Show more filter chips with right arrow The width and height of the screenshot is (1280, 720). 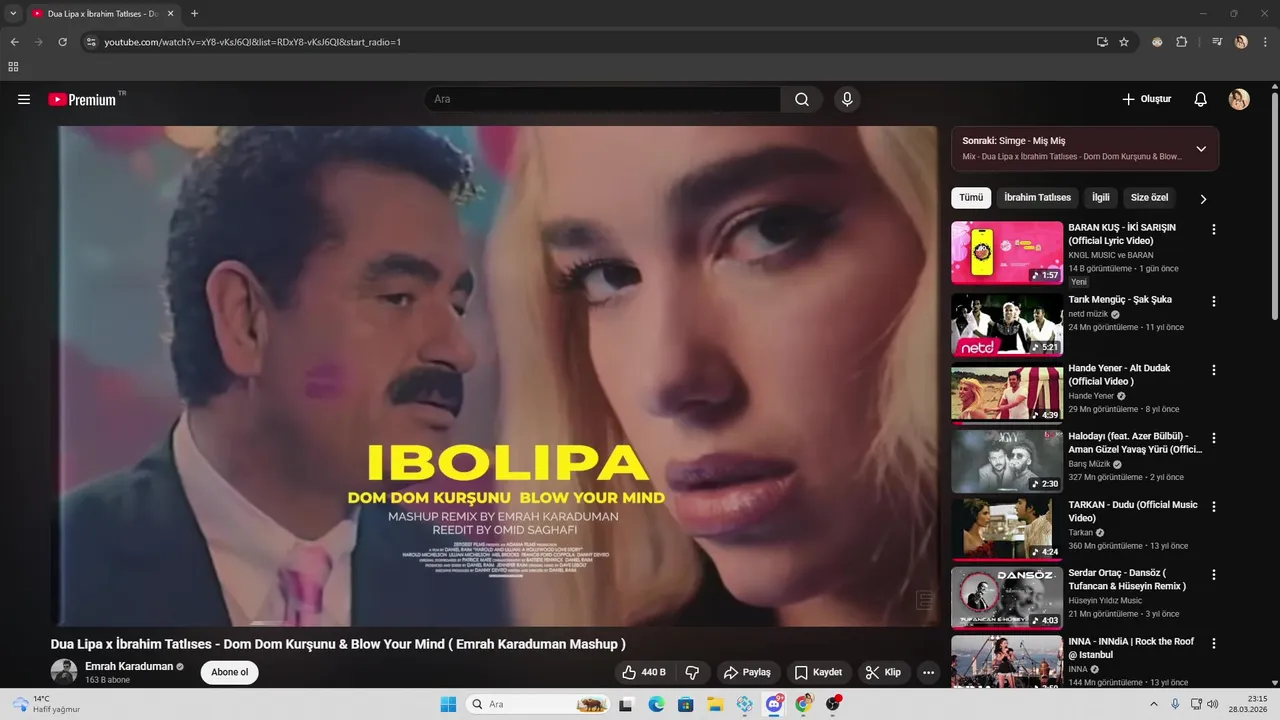pyautogui.click(x=1203, y=199)
